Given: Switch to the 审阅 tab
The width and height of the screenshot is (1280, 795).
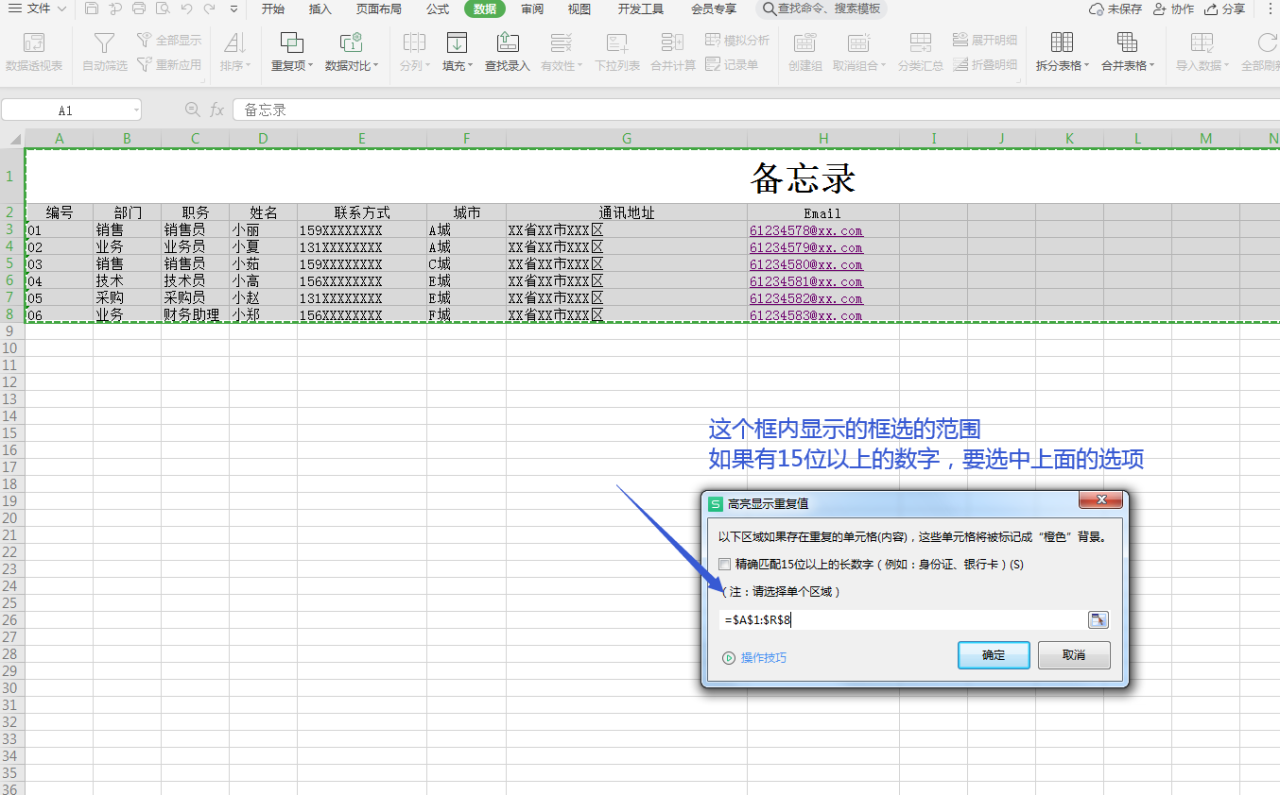Looking at the screenshot, I should click(532, 9).
